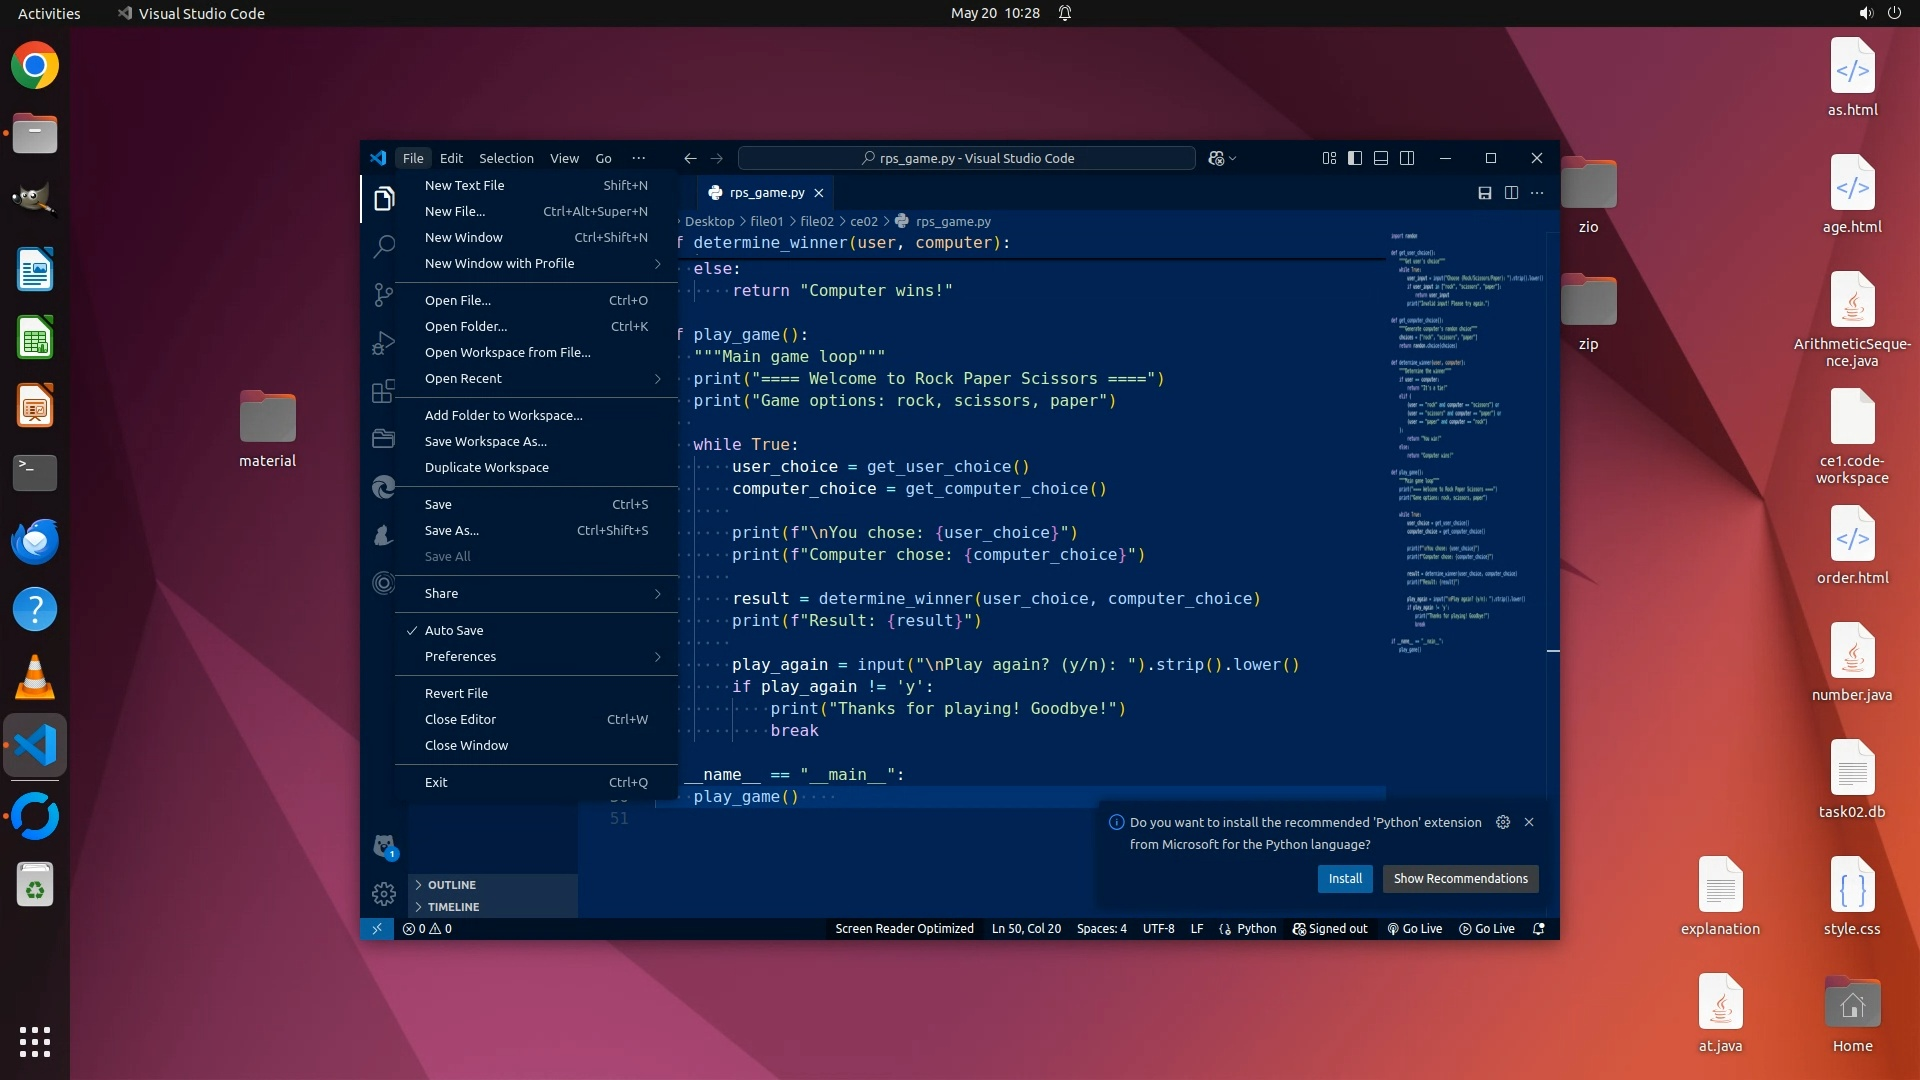The height and width of the screenshot is (1080, 1920).
Task: Choose Save As... from File menu
Action: [452, 530]
